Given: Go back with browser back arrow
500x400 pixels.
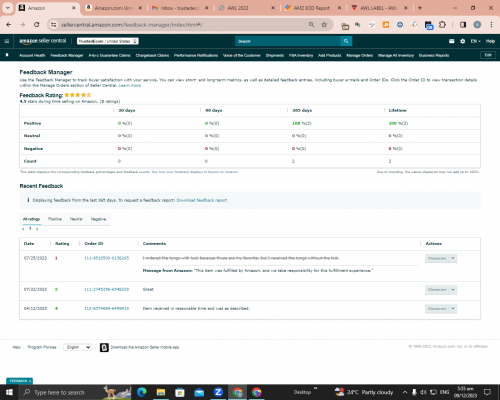Looking at the screenshot, I should [9, 25].
